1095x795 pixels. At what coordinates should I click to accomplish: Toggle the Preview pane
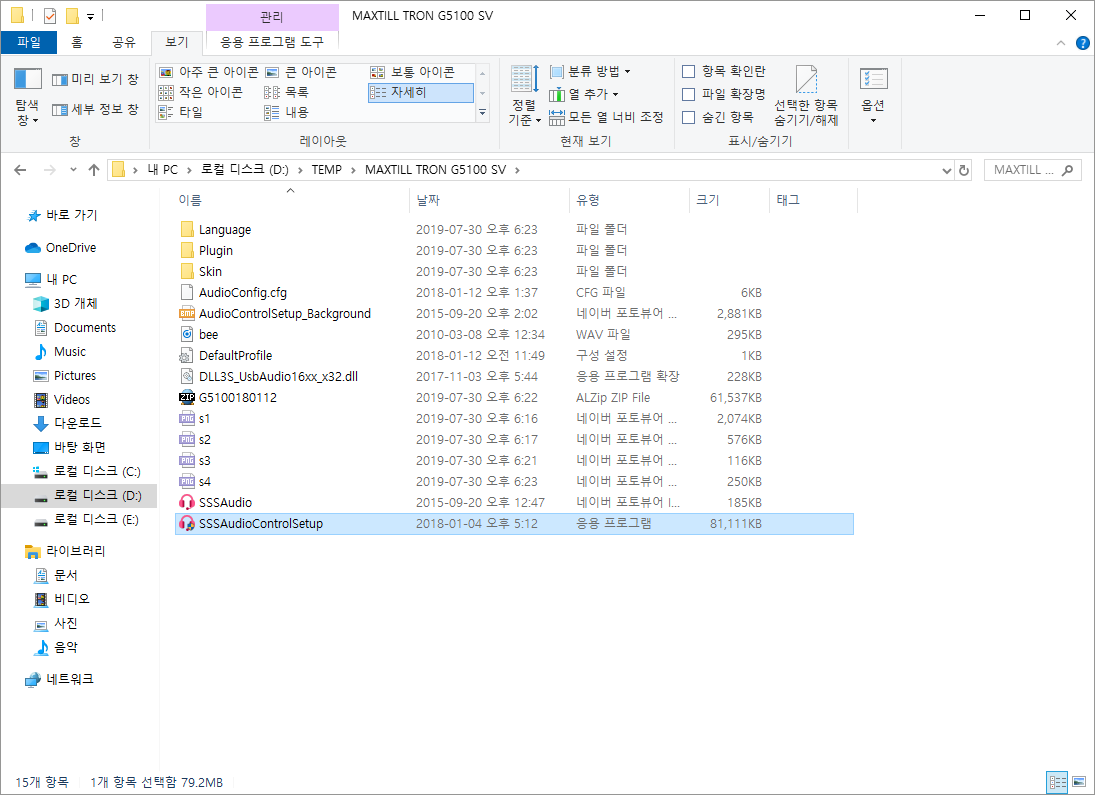[95, 80]
